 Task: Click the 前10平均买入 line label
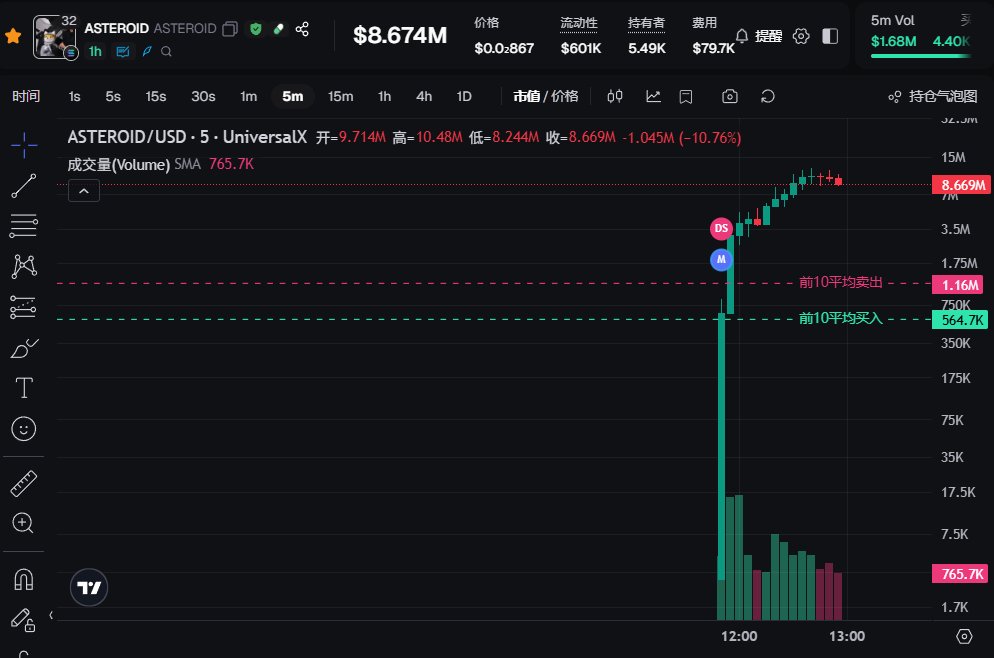tap(841, 318)
